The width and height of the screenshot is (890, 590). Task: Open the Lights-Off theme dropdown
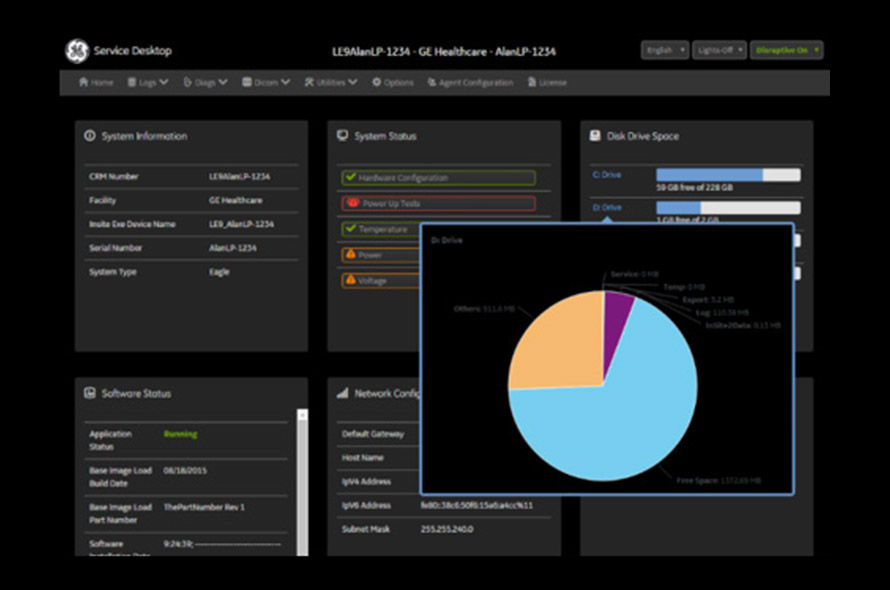coord(719,50)
